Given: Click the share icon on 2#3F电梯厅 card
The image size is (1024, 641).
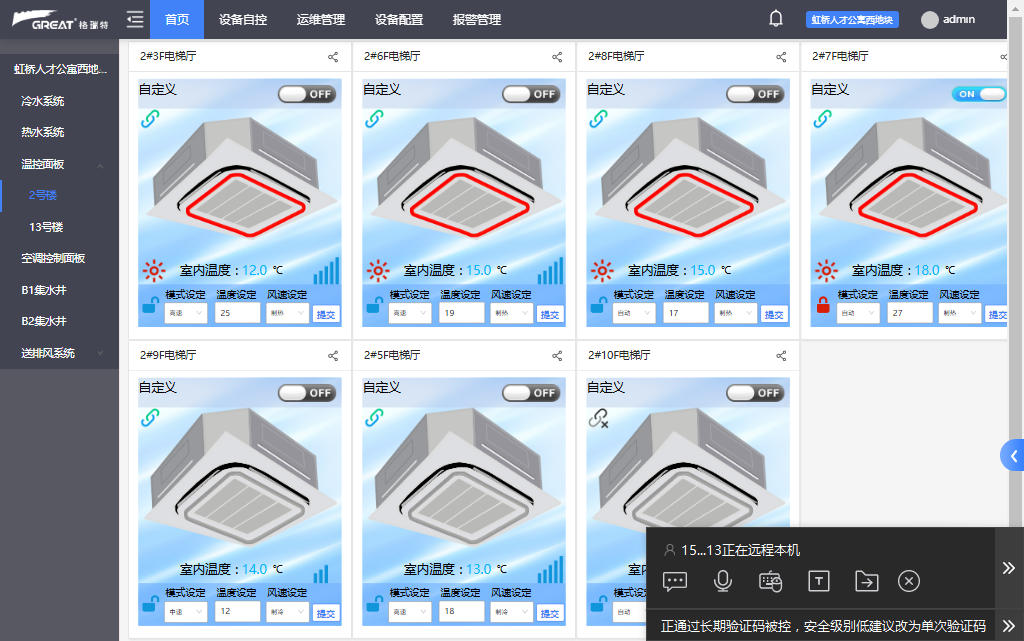Looking at the screenshot, I should [333, 57].
